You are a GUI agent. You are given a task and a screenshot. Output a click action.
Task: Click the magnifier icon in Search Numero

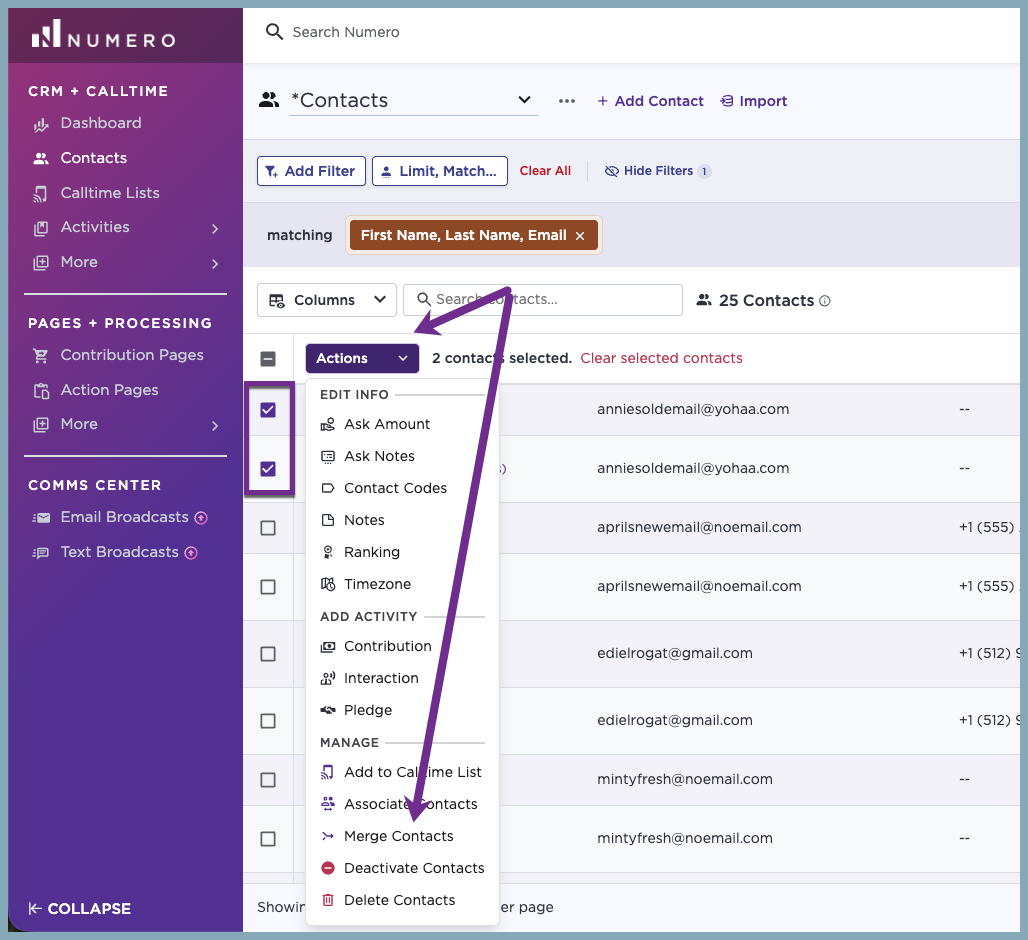click(x=273, y=31)
